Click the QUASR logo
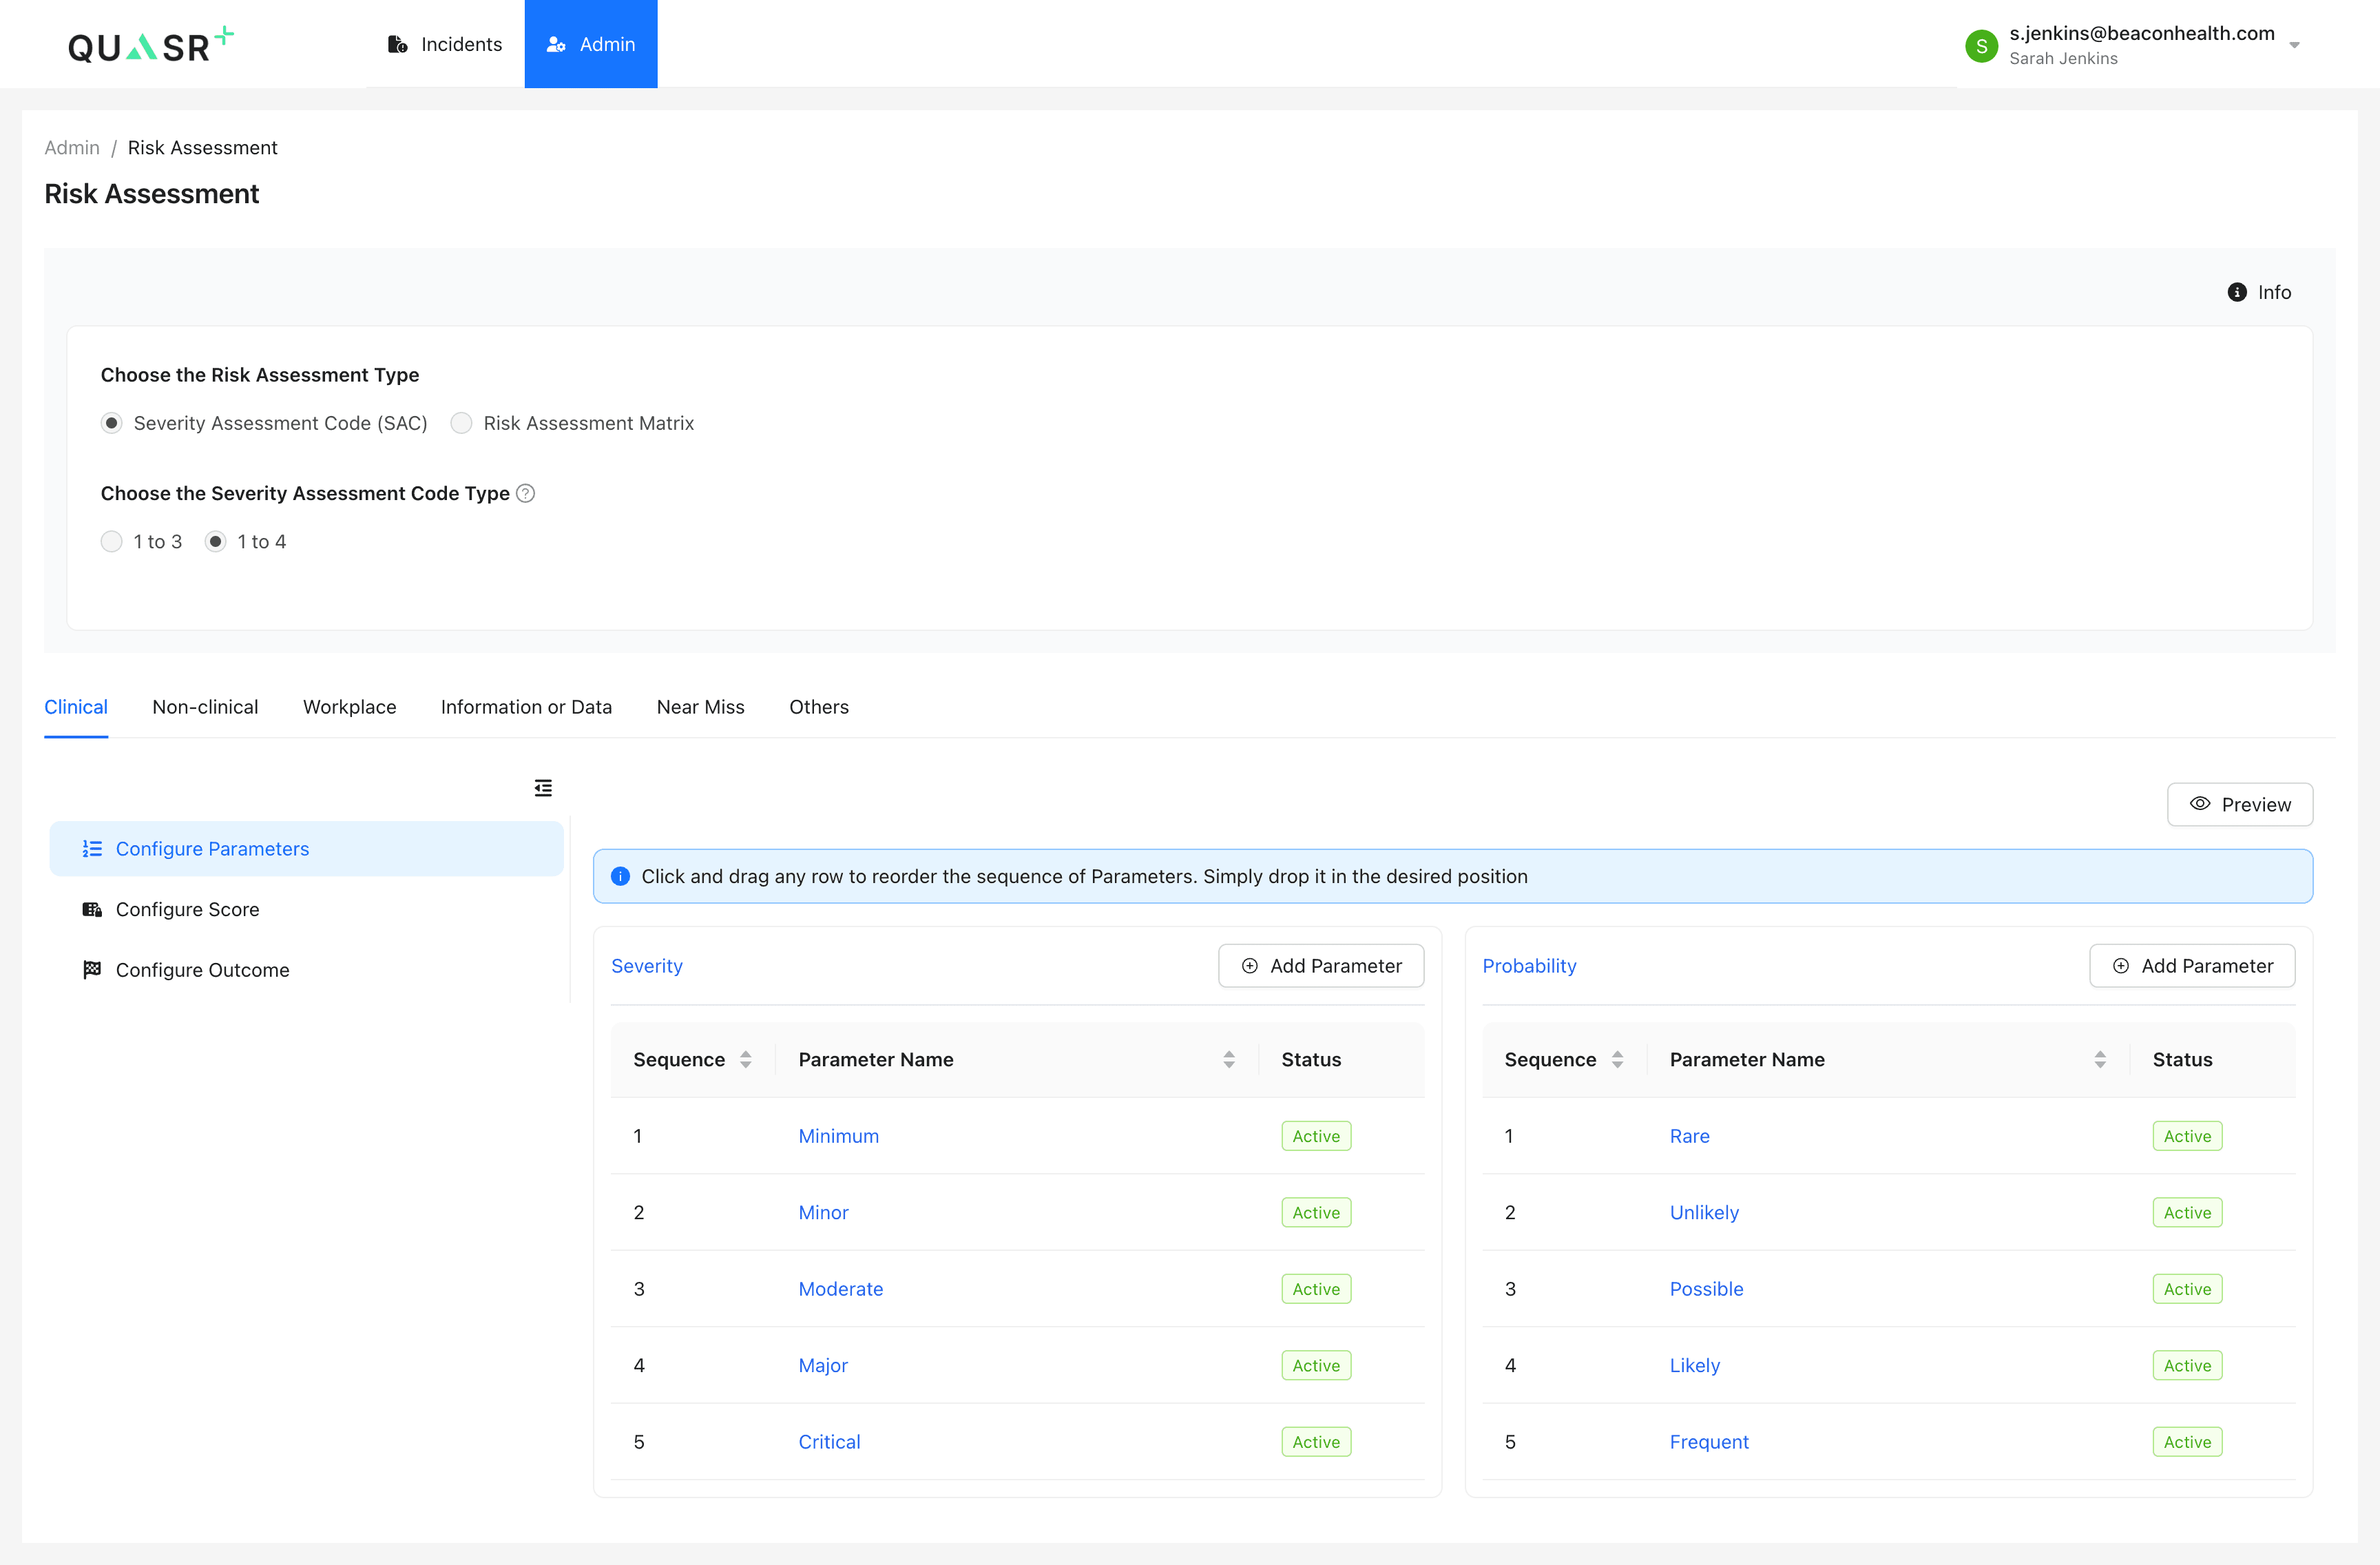The image size is (2380, 1565). 150,45
